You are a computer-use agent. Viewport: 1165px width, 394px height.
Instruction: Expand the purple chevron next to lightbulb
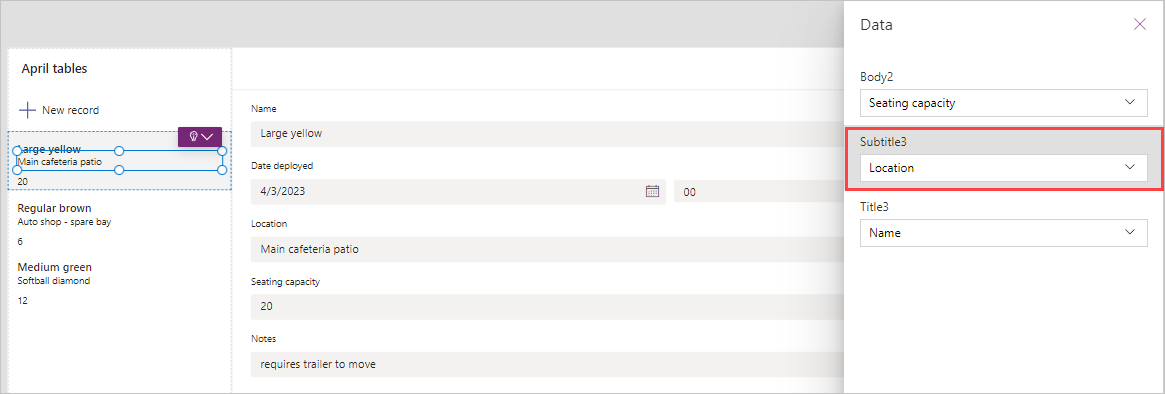tap(208, 137)
